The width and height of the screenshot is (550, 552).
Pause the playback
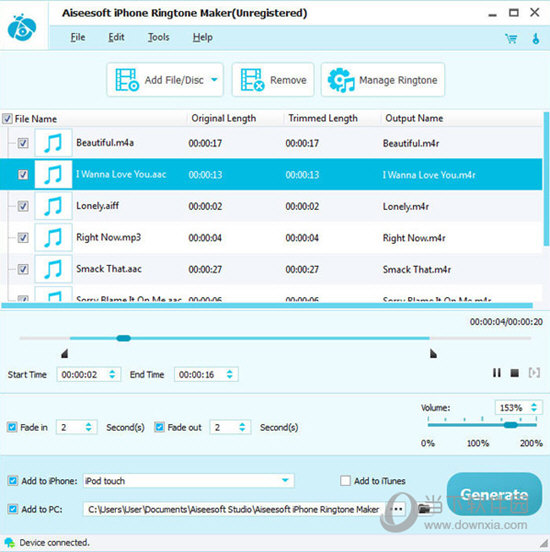496,373
